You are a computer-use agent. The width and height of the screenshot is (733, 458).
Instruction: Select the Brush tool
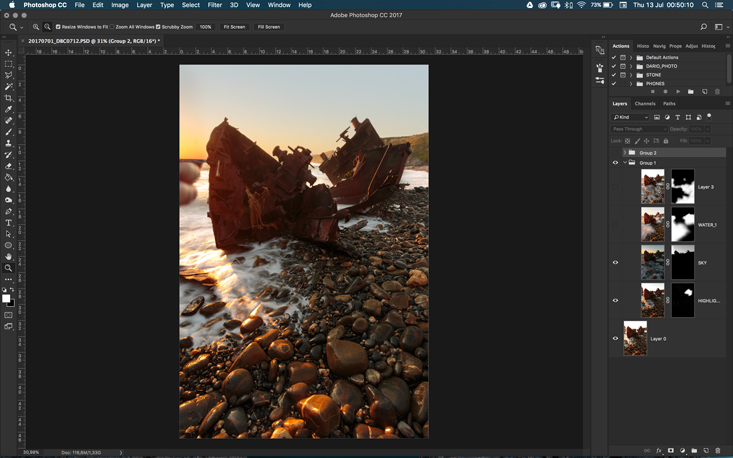point(8,132)
